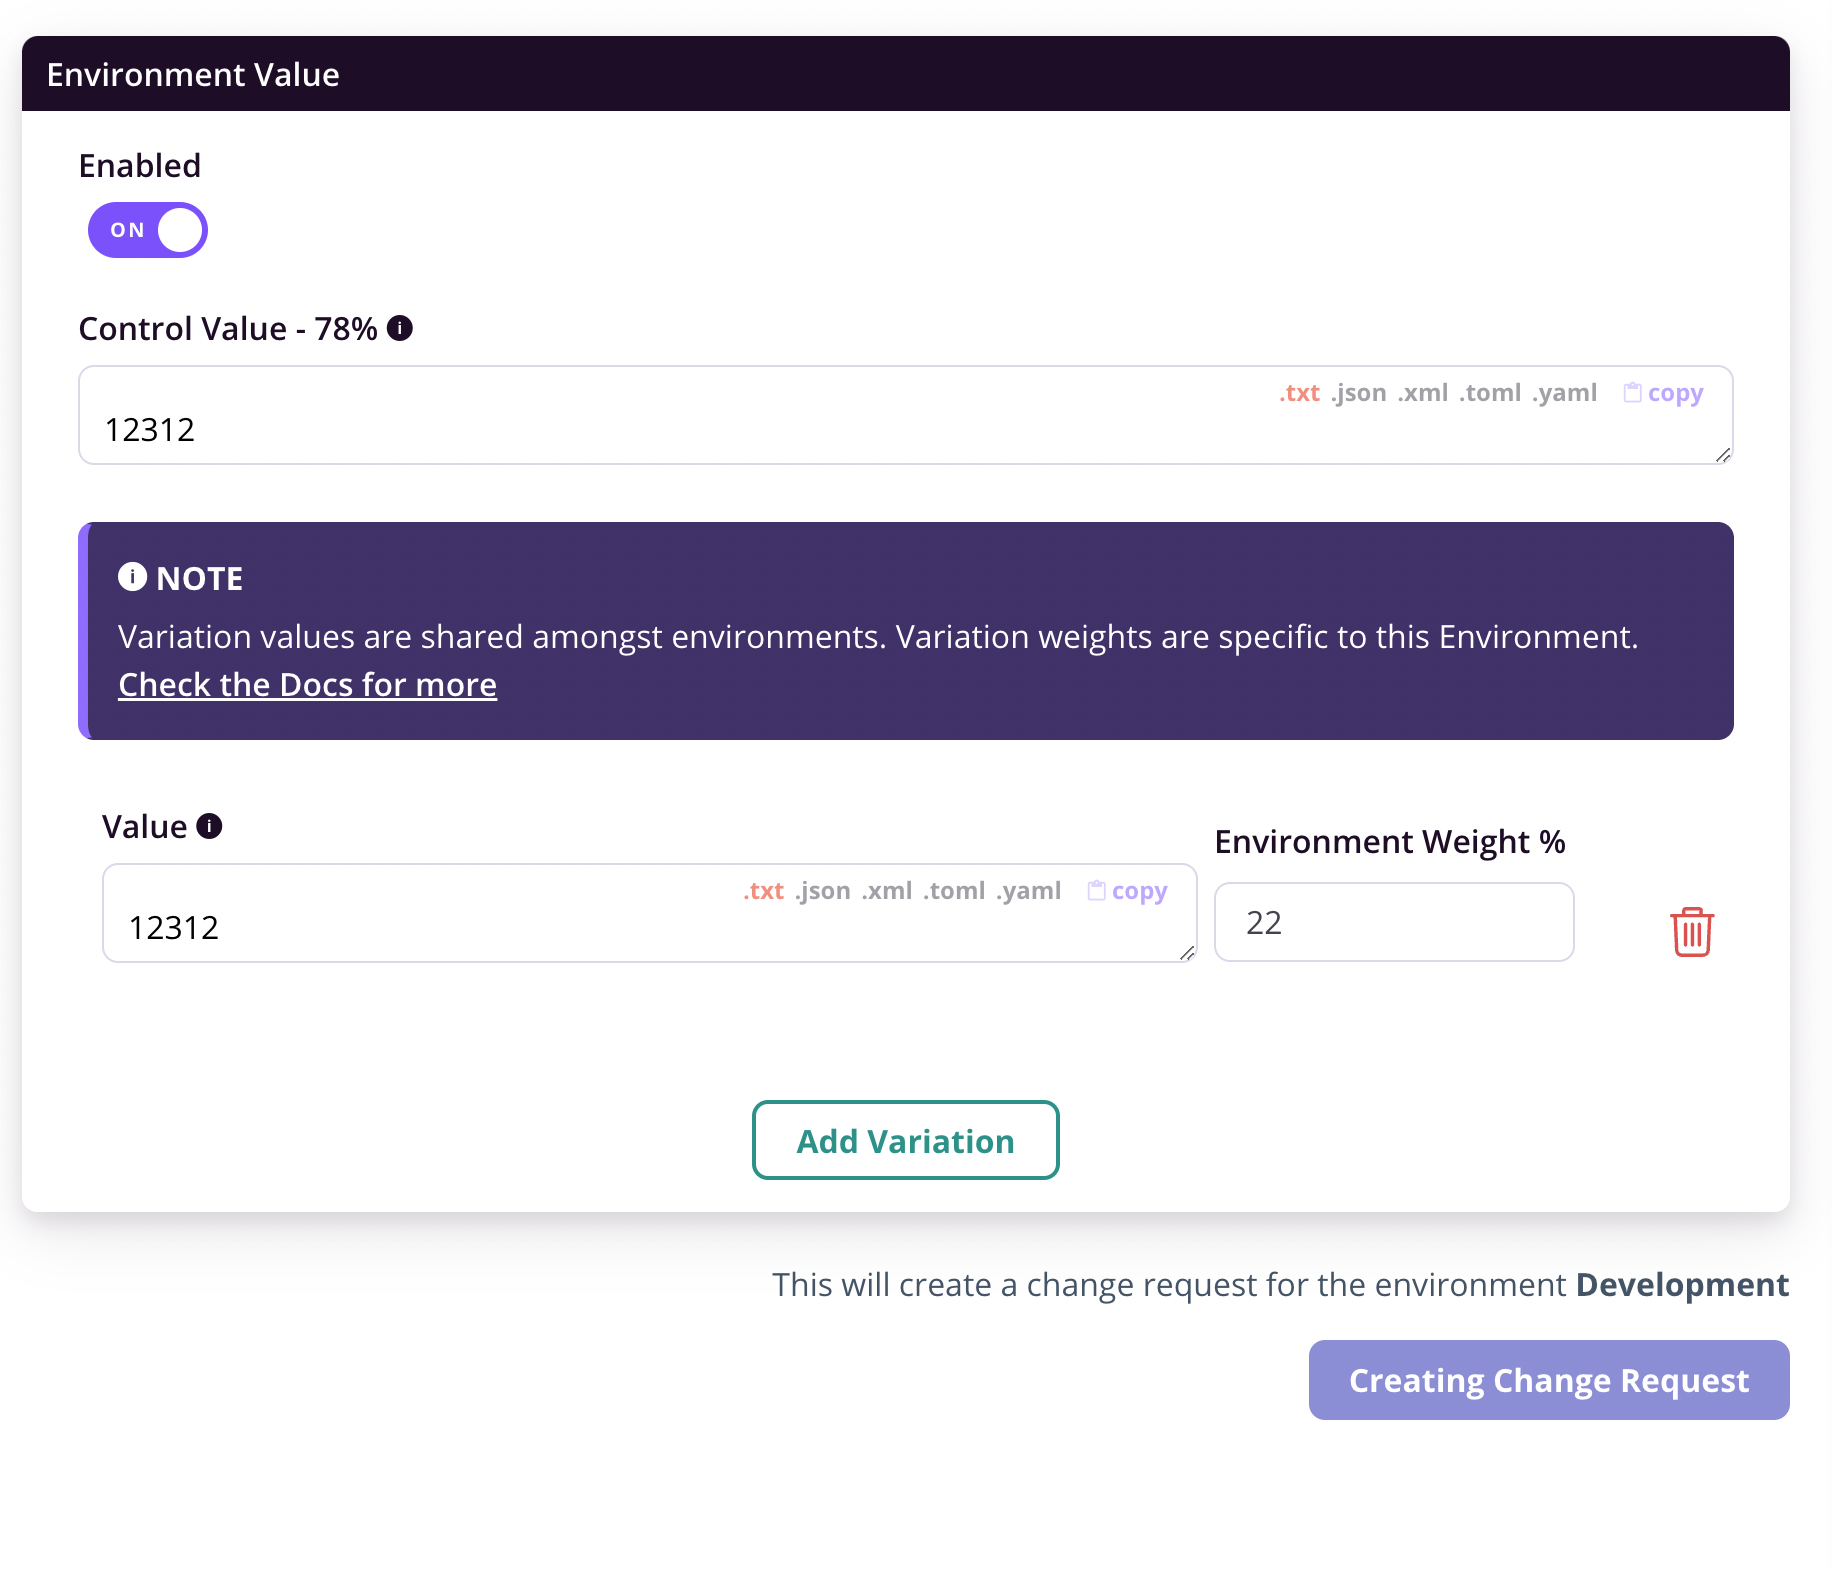Viewport: 1832px width, 1570px height.
Task: Switch variation Value format to .toml
Action: [x=952, y=890]
